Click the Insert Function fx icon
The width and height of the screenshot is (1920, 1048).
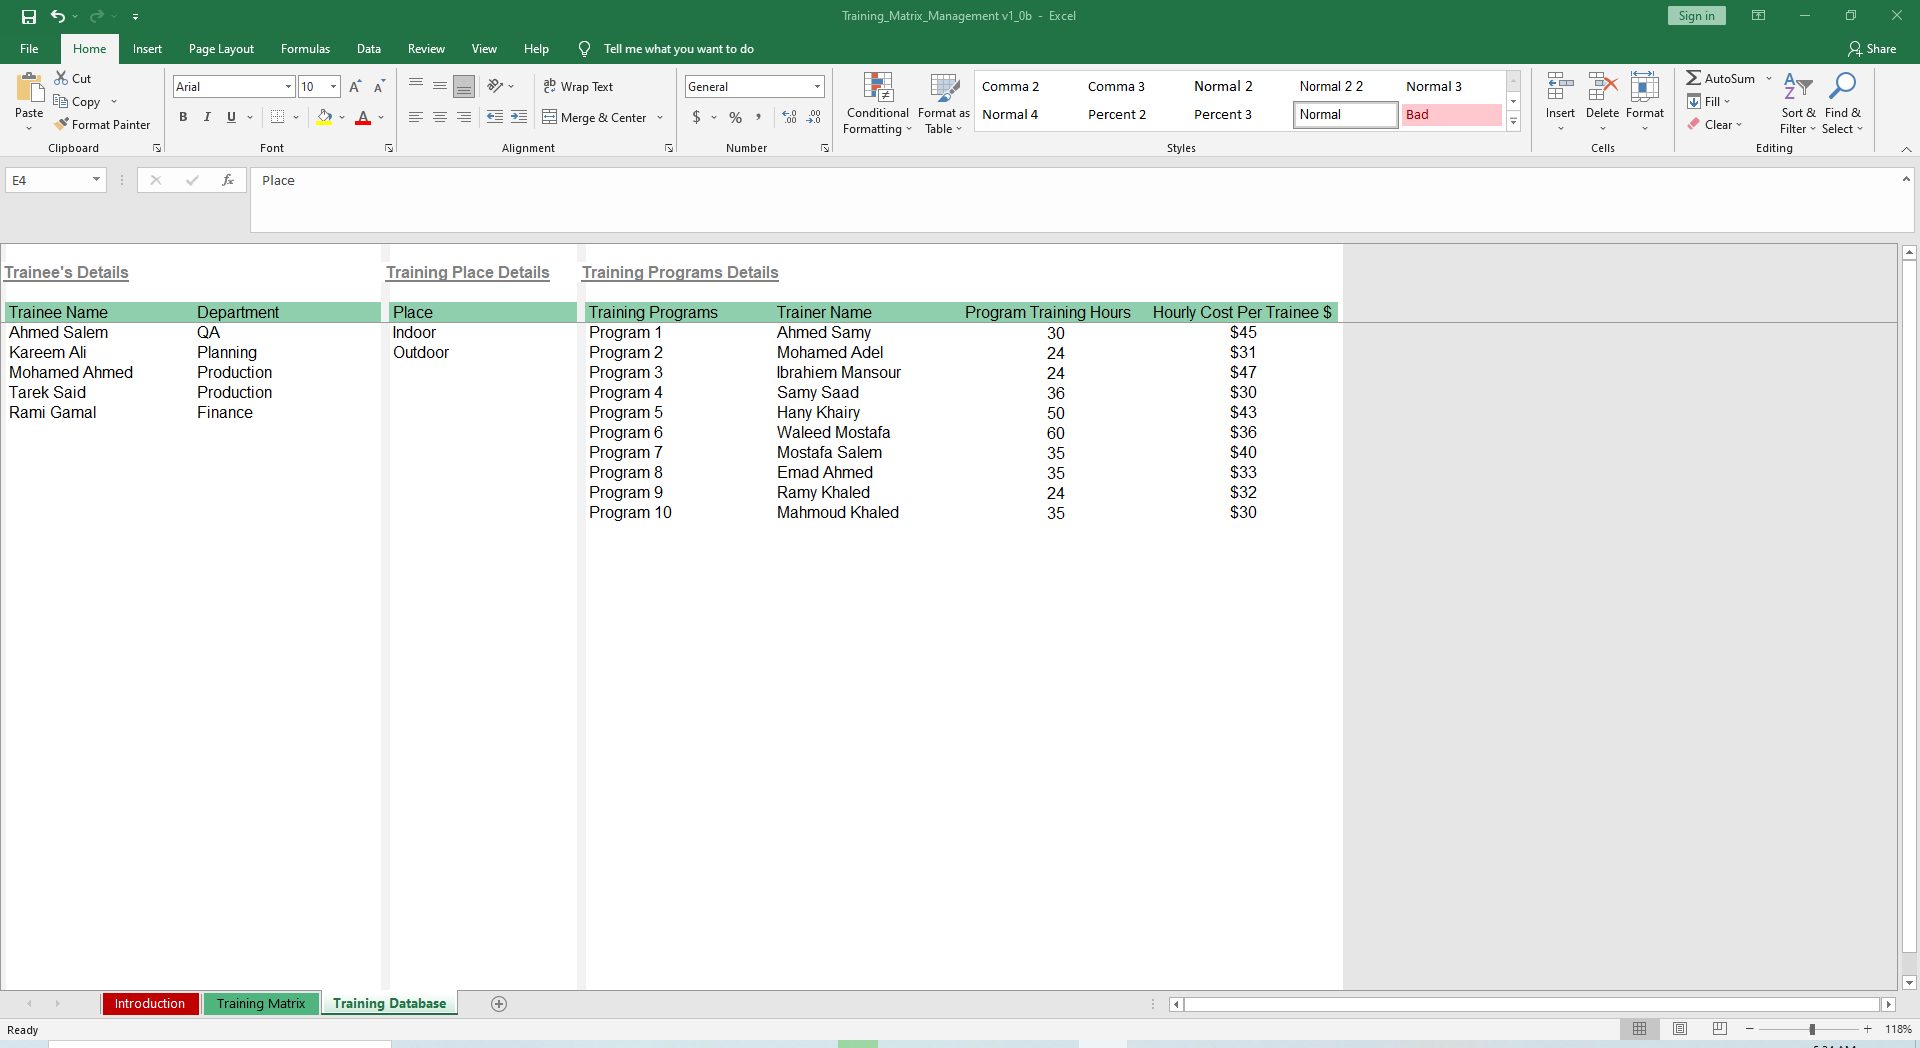(x=228, y=180)
